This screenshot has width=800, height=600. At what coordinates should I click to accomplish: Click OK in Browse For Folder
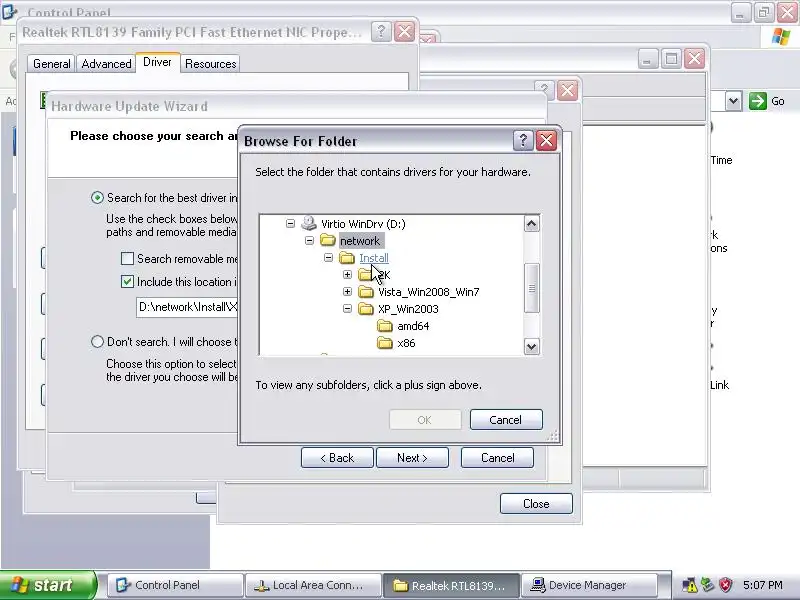[x=425, y=420]
